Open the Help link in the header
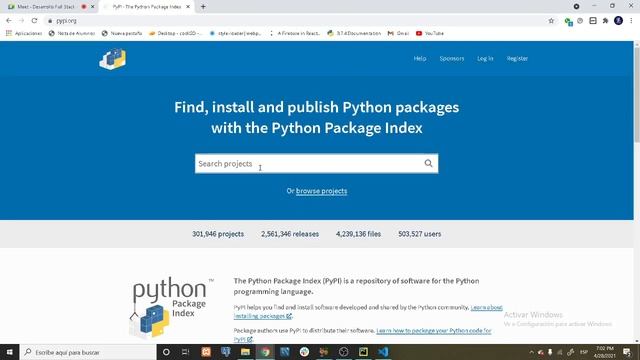This screenshot has width=640, height=360. click(420, 58)
